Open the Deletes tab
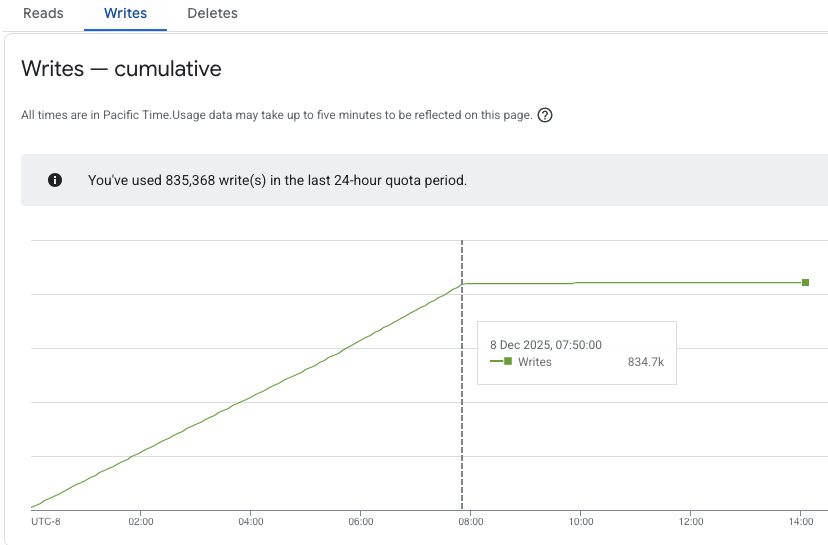Image resolution: width=828 pixels, height=545 pixels. [x=212, y=14]
